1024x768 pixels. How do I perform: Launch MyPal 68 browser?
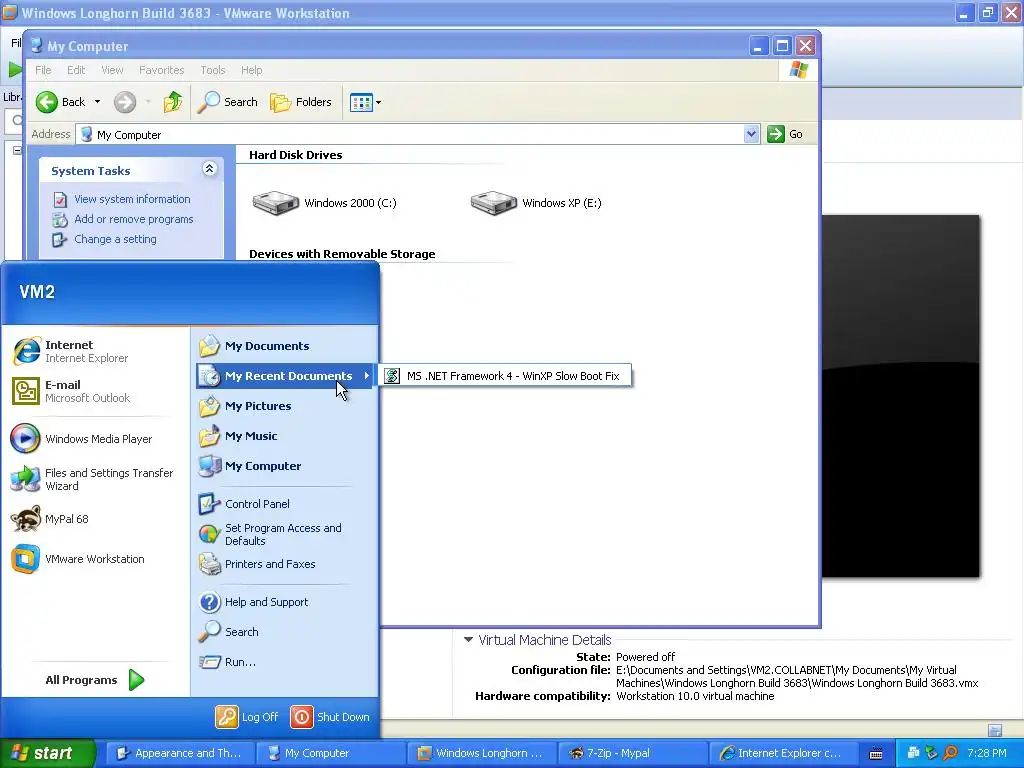(50, 519)
